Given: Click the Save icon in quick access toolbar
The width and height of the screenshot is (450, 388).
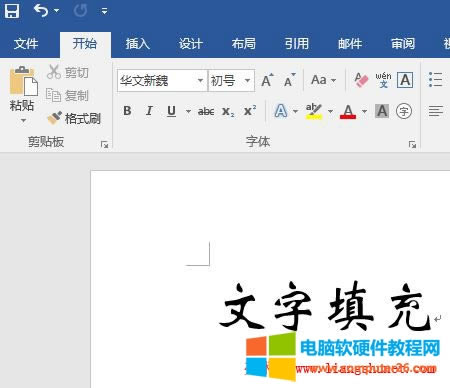Looking at the screenshot, I should (12, 10).
